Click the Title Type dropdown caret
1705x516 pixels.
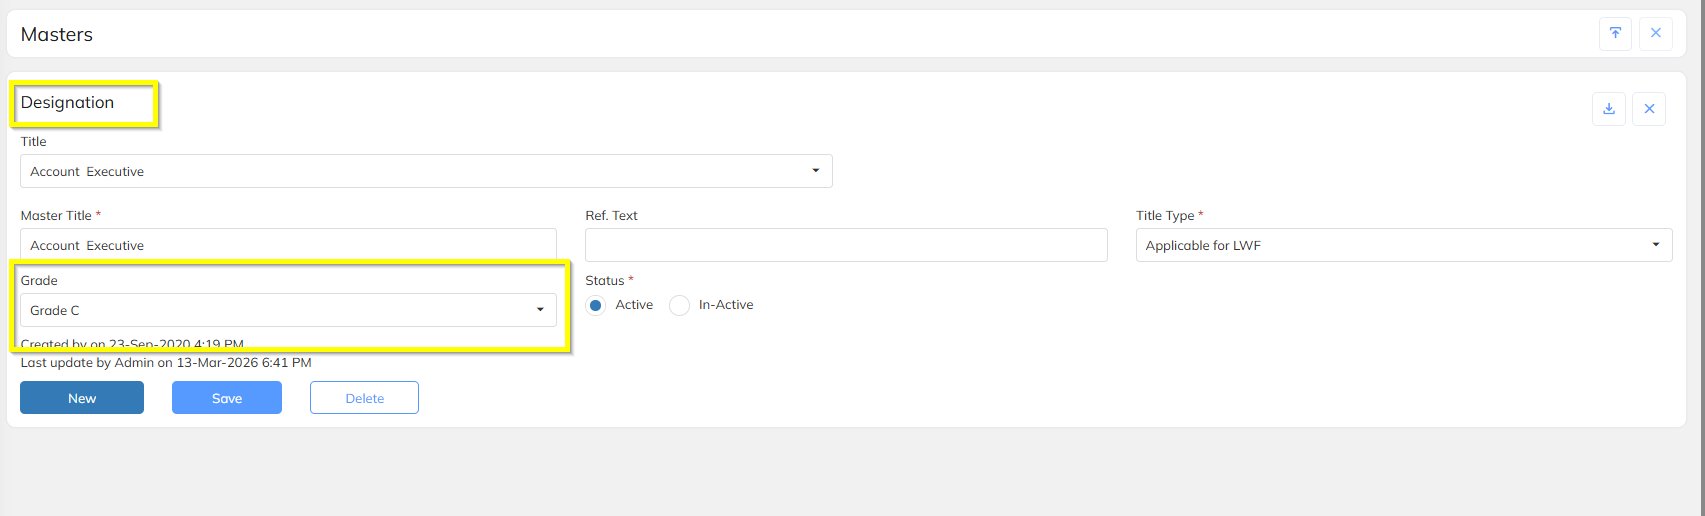pyautogui.click(x=1656, y=245)
